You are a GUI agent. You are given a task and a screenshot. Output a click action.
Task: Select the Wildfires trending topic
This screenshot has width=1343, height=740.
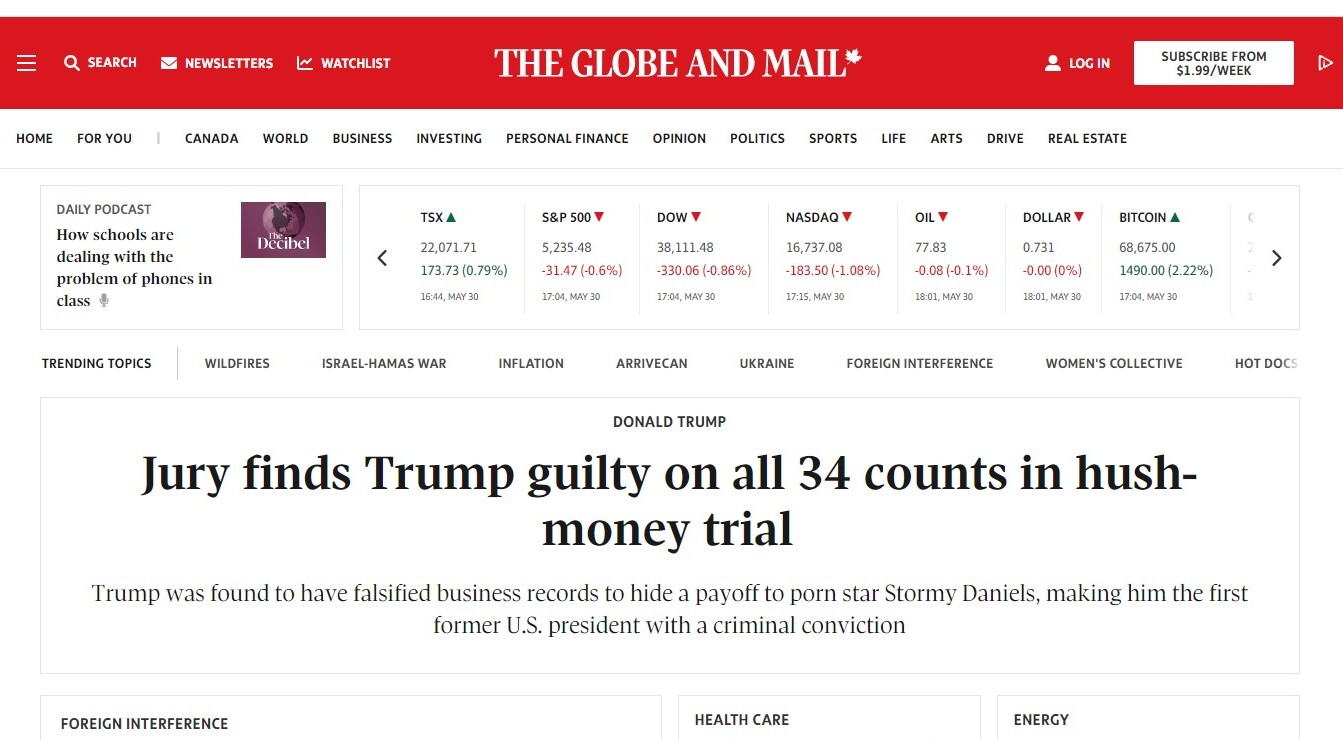(x=237, y=364)
